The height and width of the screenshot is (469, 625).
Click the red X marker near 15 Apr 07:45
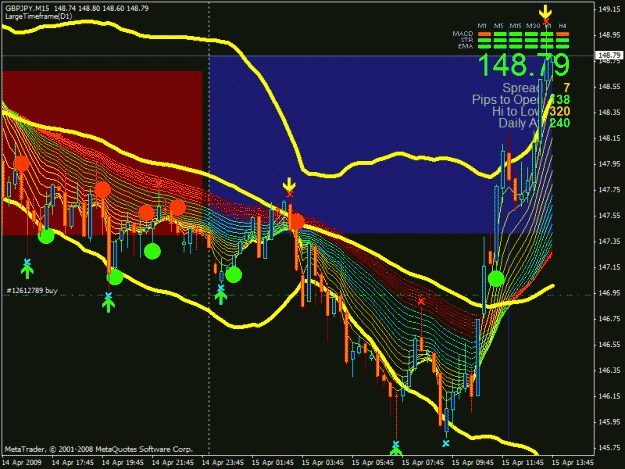(421, 302)
